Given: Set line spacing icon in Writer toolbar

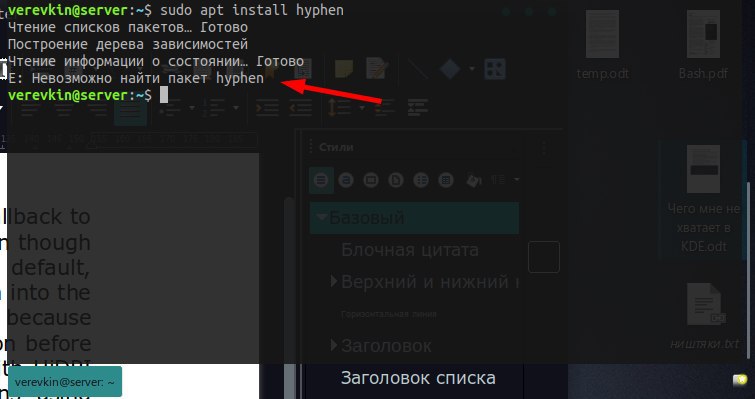Looking at the screenshot, I should 339,107.
